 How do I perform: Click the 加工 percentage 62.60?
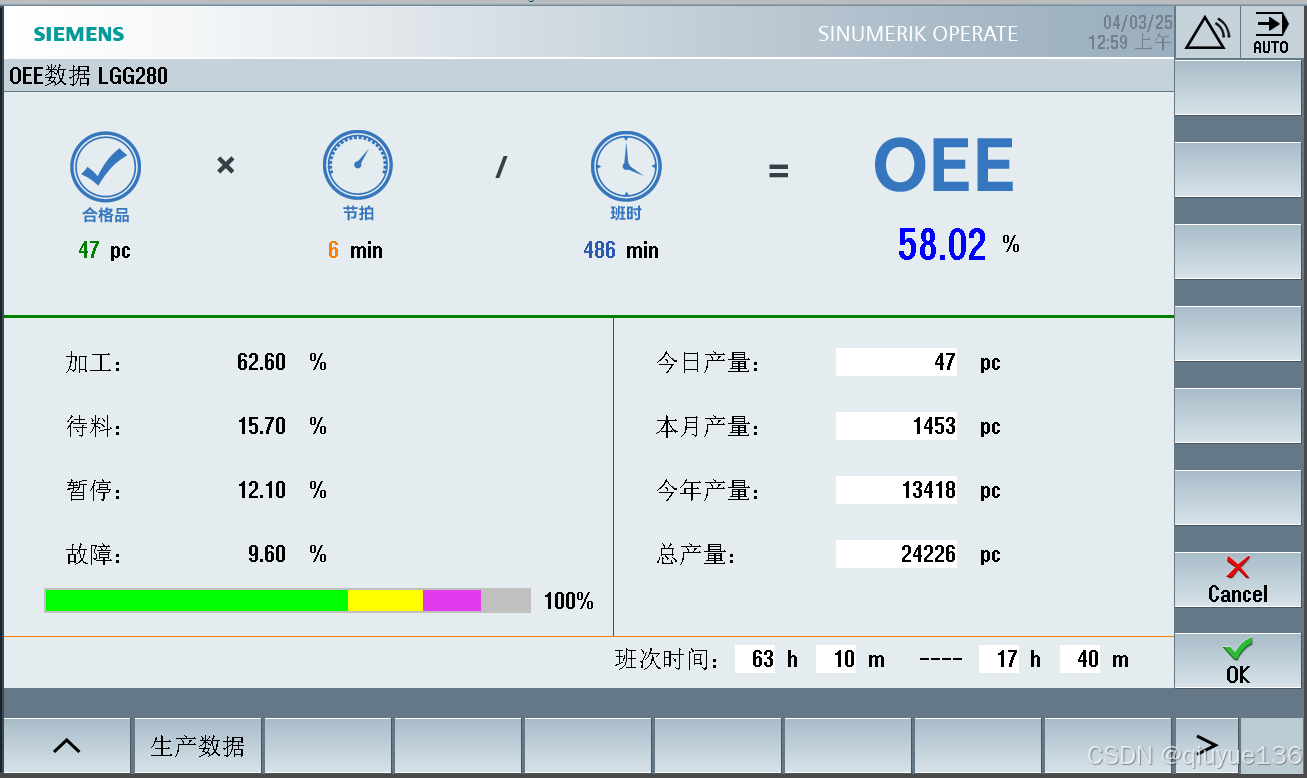262,362
